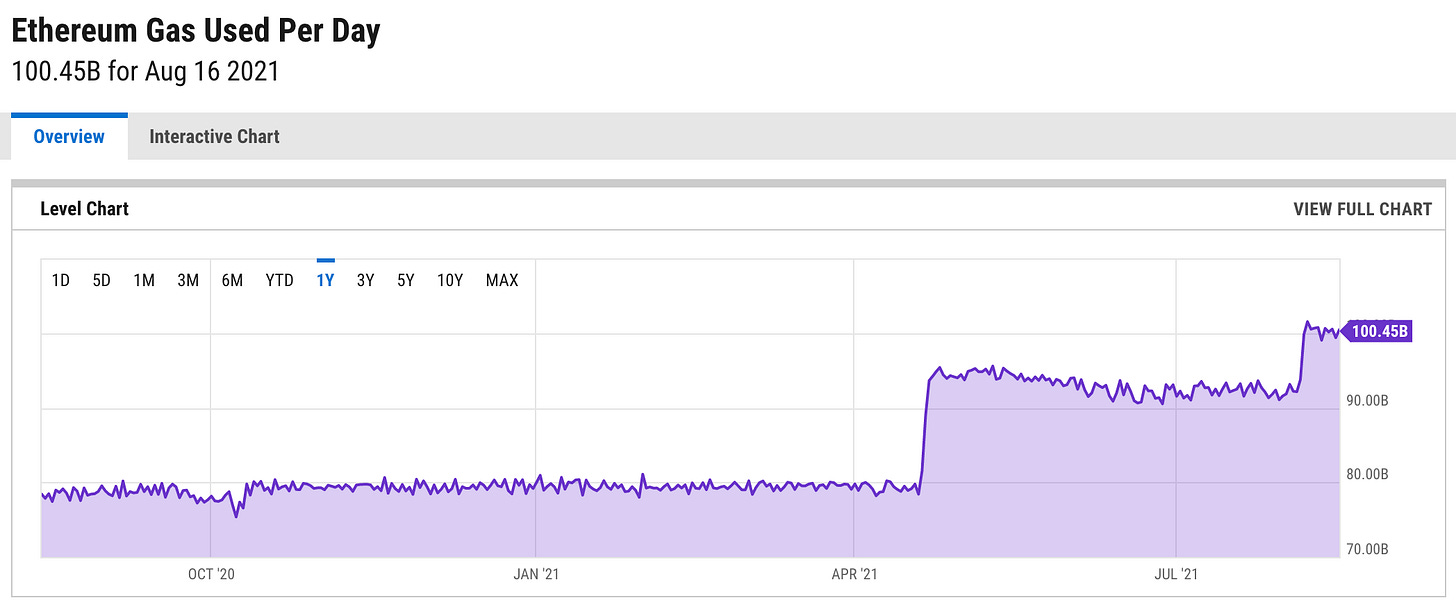Click the Ethereum Gas Used Per Day title
The width and height of the screenshot is (1456, 607).
click(x=195, y=31)
